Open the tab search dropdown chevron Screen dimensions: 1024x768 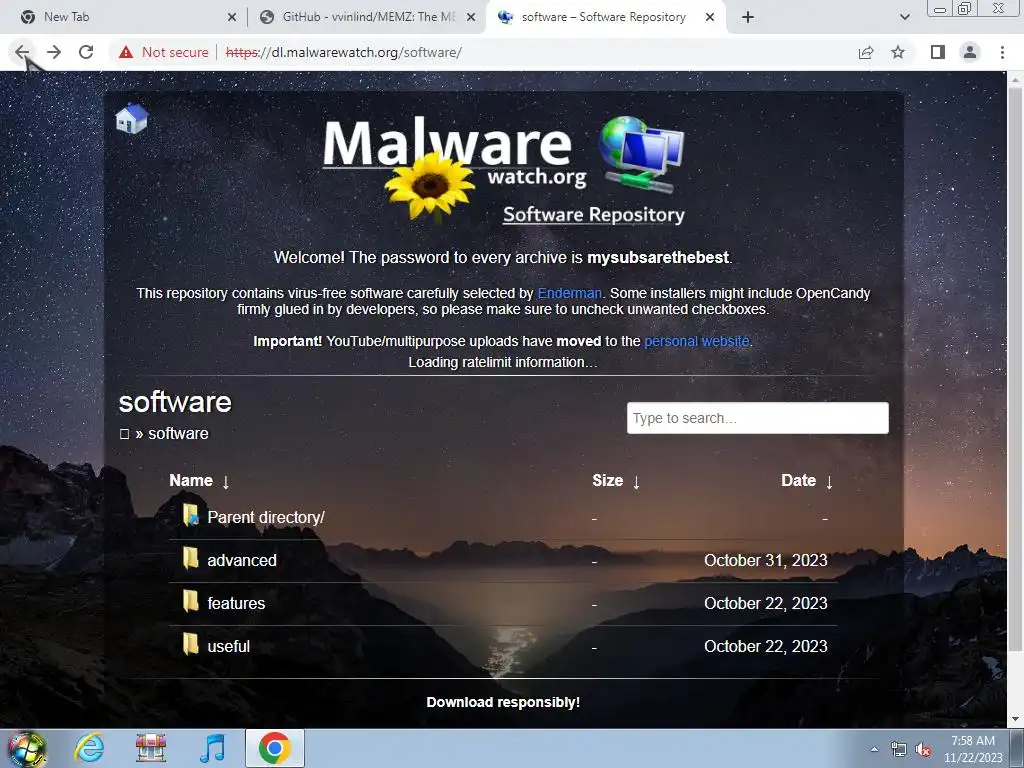pyautogui.click(x=904, y=17)
